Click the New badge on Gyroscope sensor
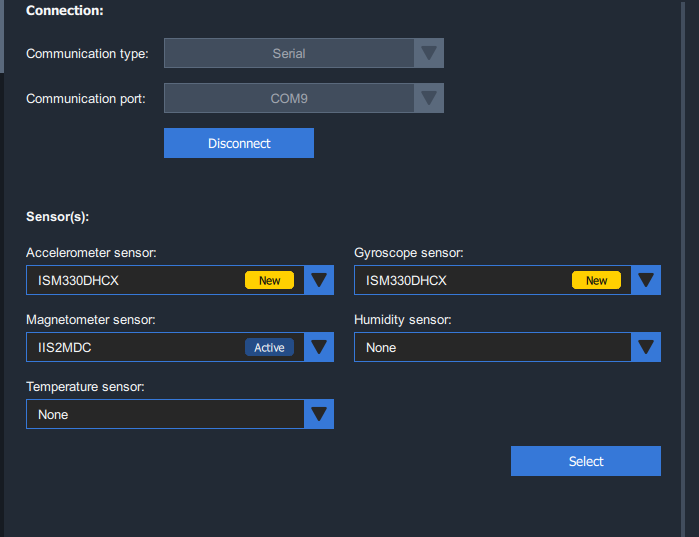This screenshot has width=699, height=537. (597, 280)
